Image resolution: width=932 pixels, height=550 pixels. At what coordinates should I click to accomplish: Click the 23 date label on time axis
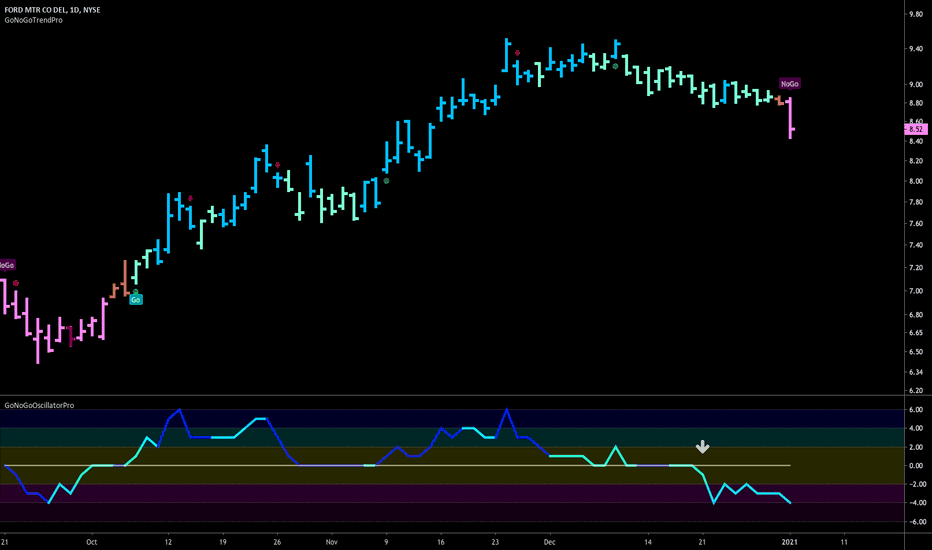495,542
